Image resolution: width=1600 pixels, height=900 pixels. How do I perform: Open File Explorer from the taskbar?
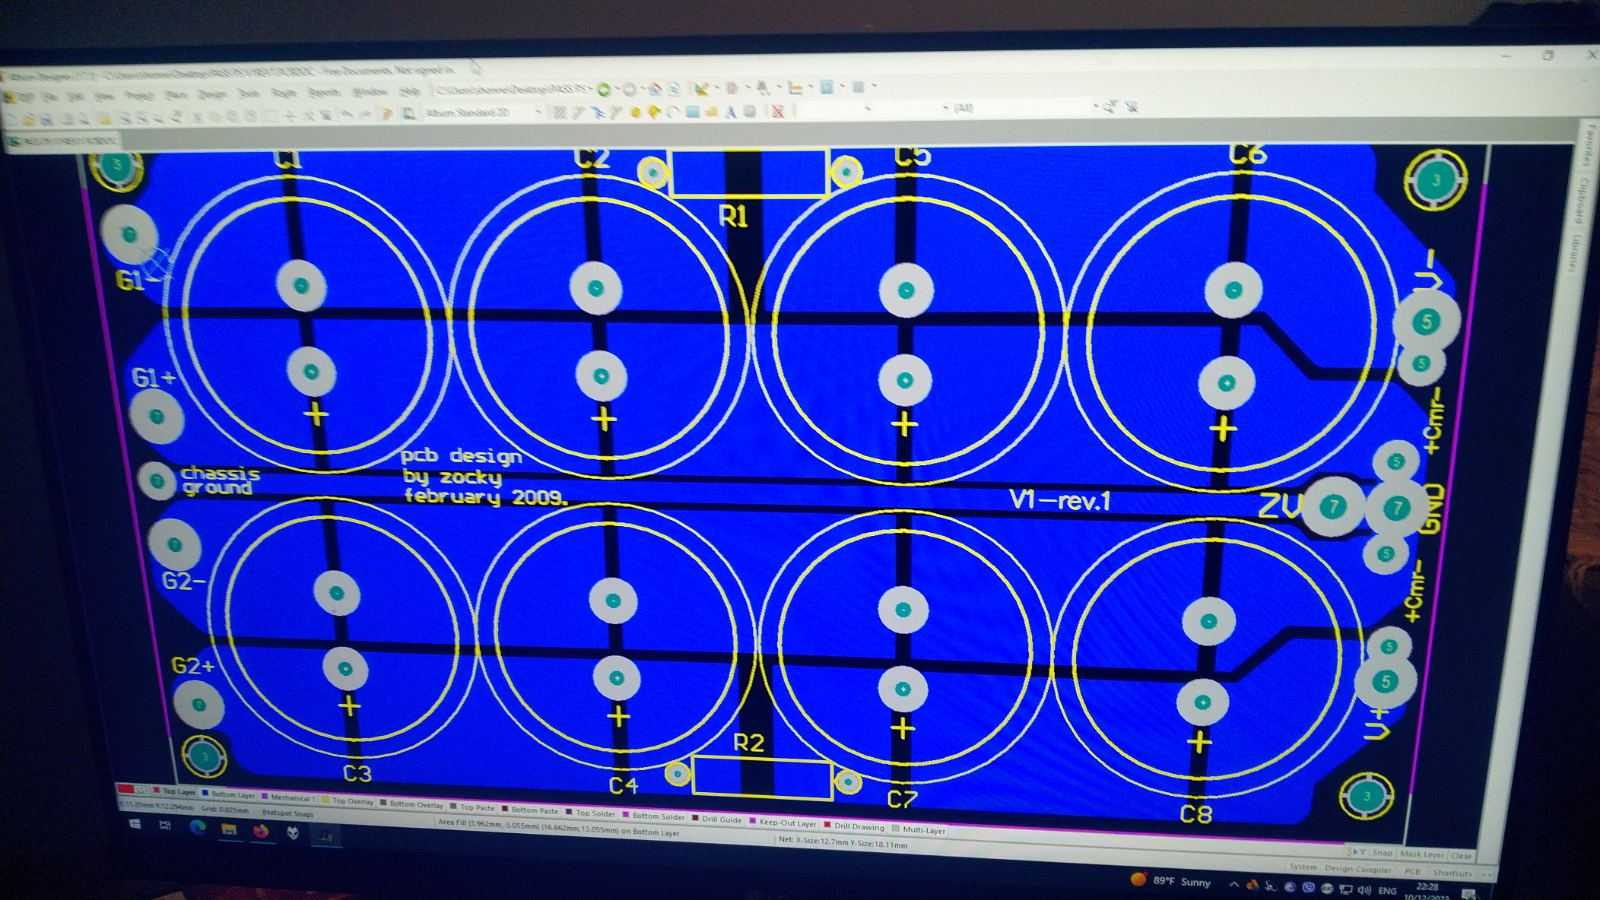(228, 829)
